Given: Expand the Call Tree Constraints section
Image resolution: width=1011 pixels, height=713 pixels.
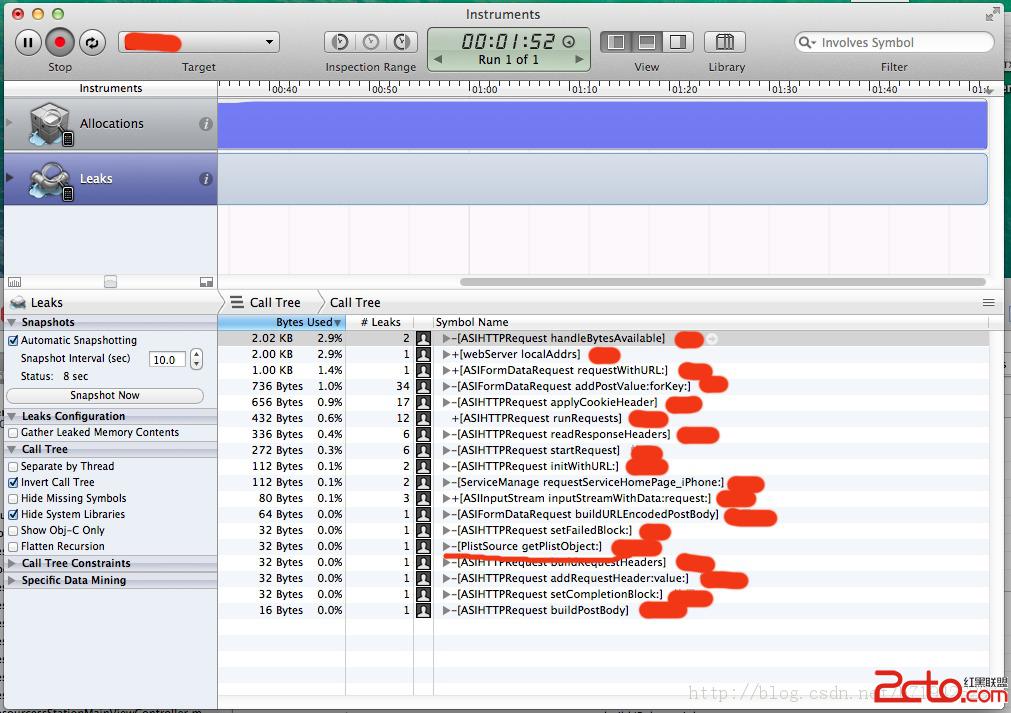Looking at the screenshot, I should pyautogui.click(x=12, y=564).
